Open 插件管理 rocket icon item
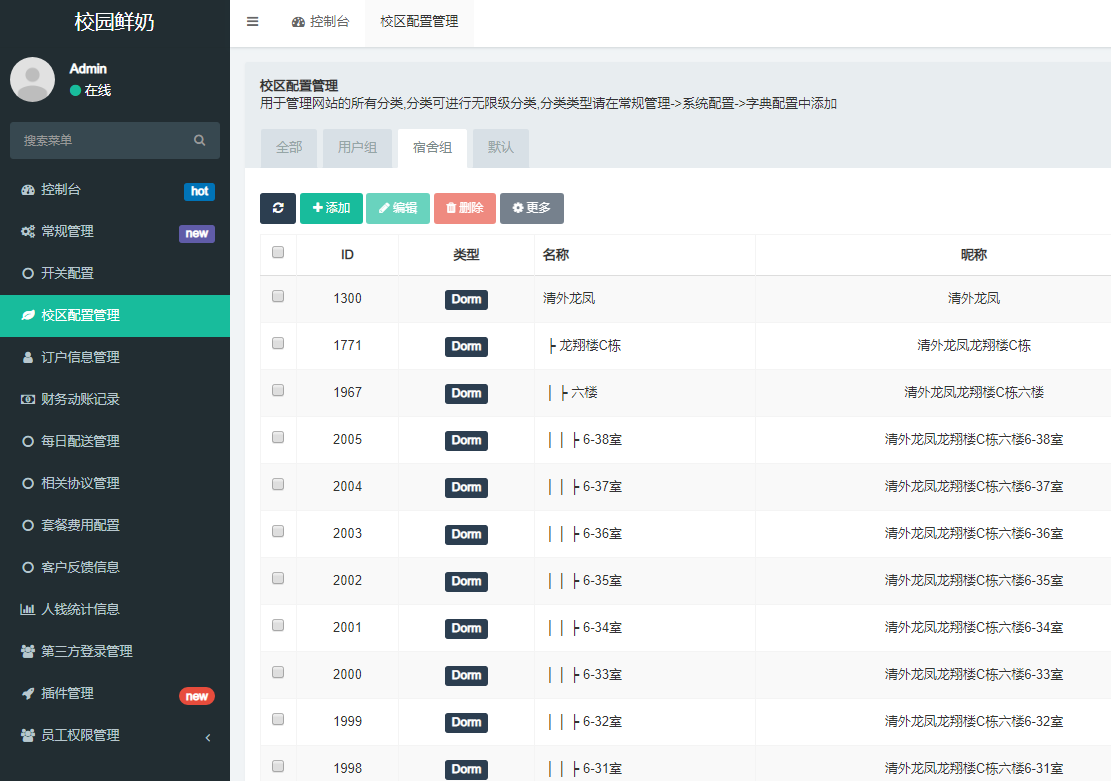Screen dimensions: 1111x781 (x=28, y=694)
